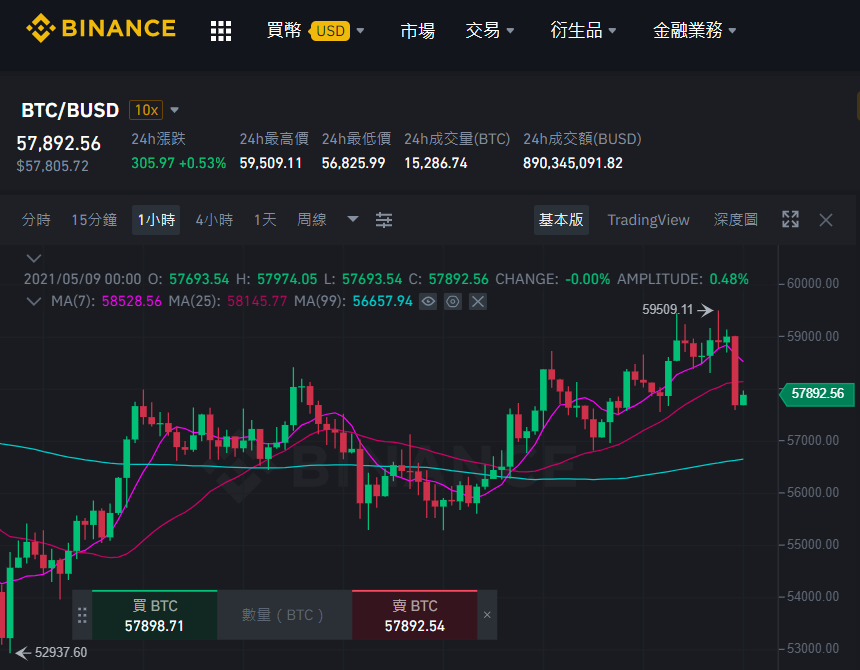Image resolution: width=860 pixels, height=670 pixels.
Task: Switch to TradingView chart mode
Action: pyautogui.click(x=648, y=220)
